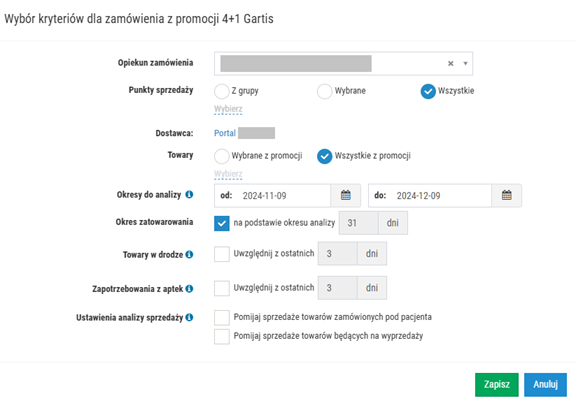Viewport: 576px width, 403px height.
Task: Click info icon next to Okresy do analizy
Action: coord(189,194)
